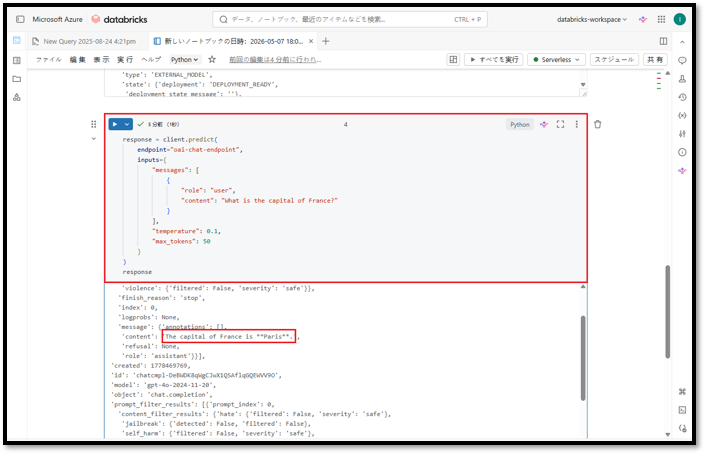Open the cell kebab menu
This screenshot has height=454, width=705.
[577, 125]
